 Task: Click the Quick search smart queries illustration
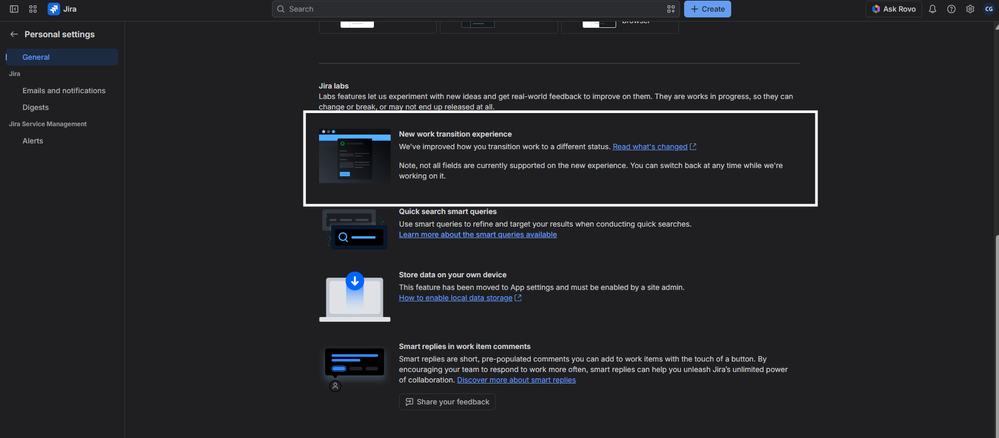coord(355,230)
